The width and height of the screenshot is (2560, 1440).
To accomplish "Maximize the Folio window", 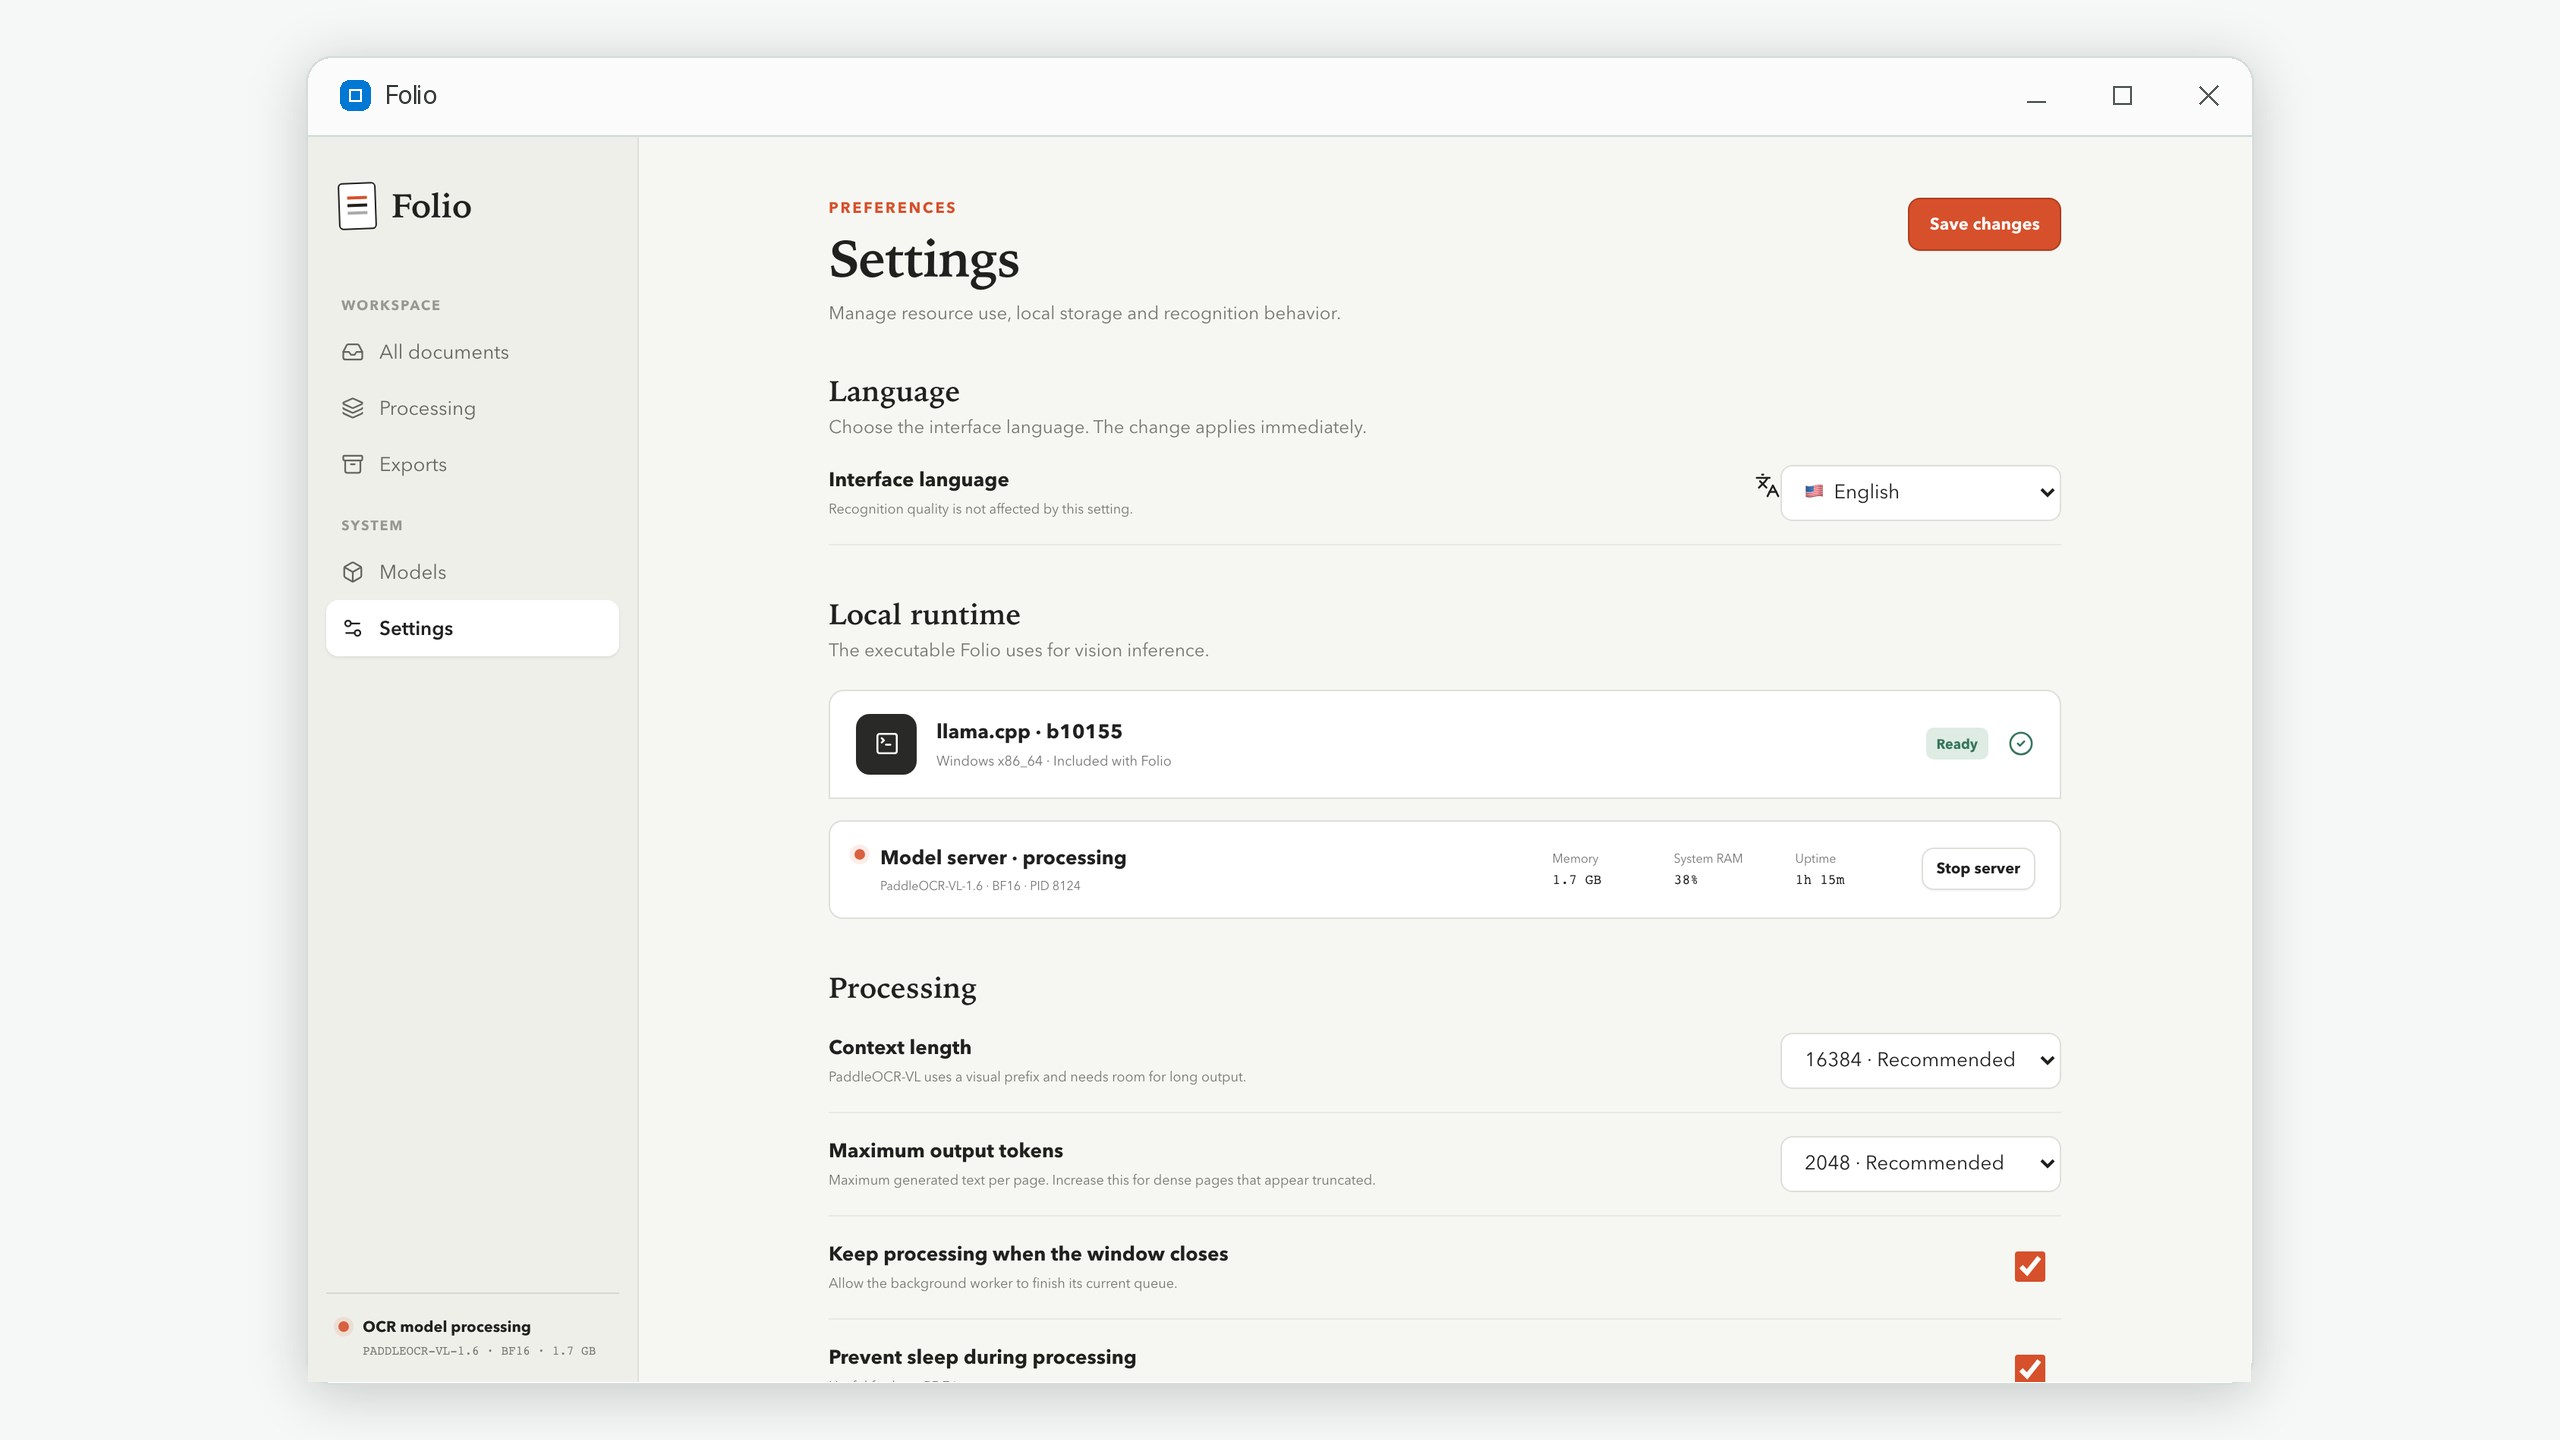I will (x=2122, y=96).
